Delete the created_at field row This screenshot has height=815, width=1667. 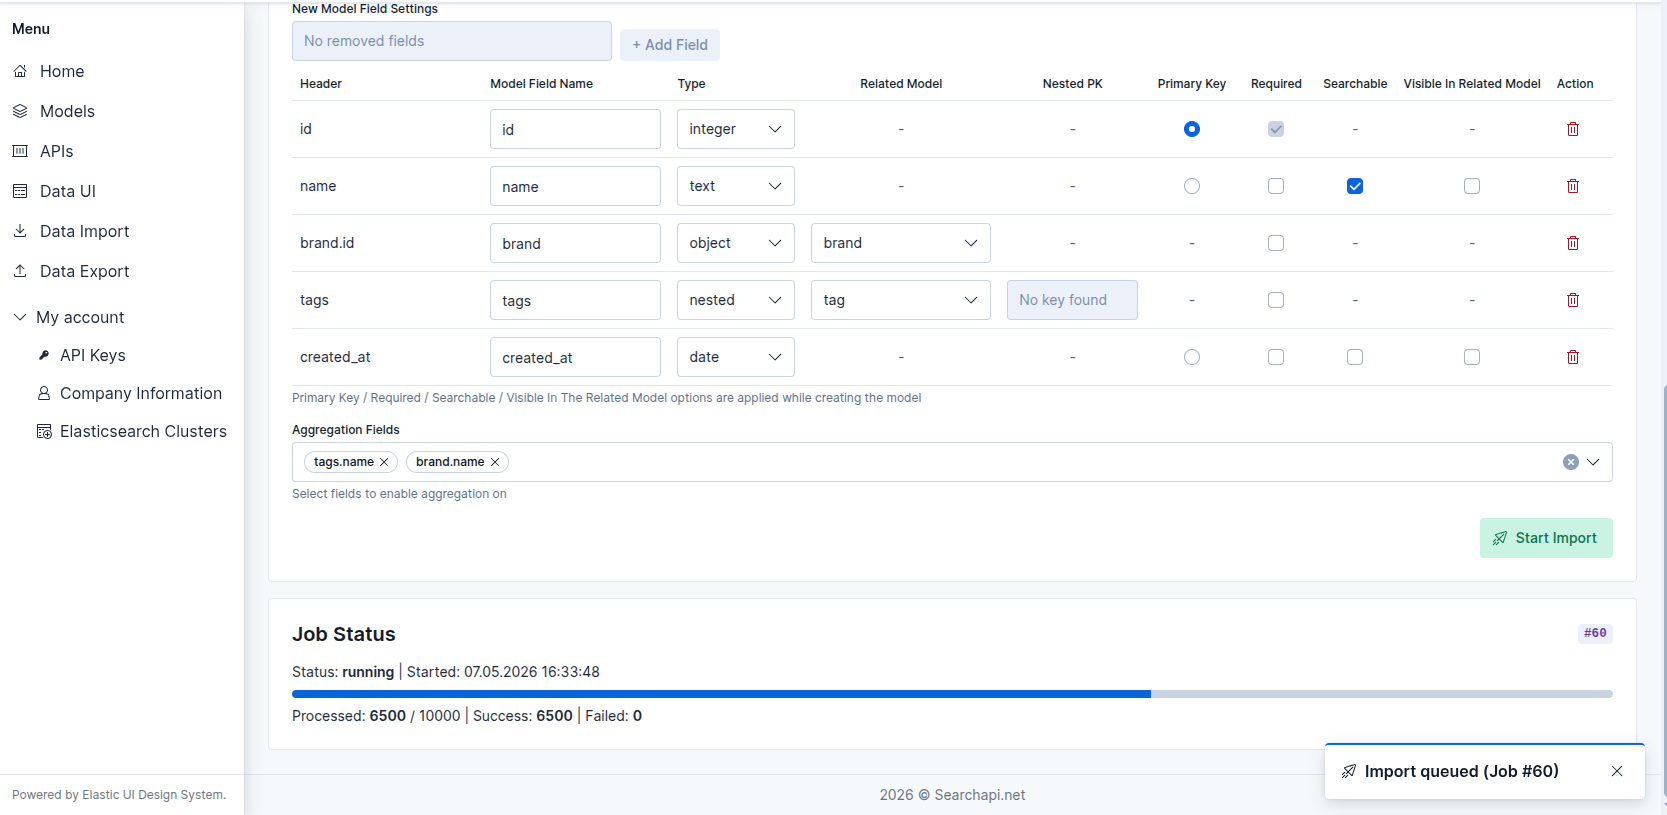tap(1573, 357)
